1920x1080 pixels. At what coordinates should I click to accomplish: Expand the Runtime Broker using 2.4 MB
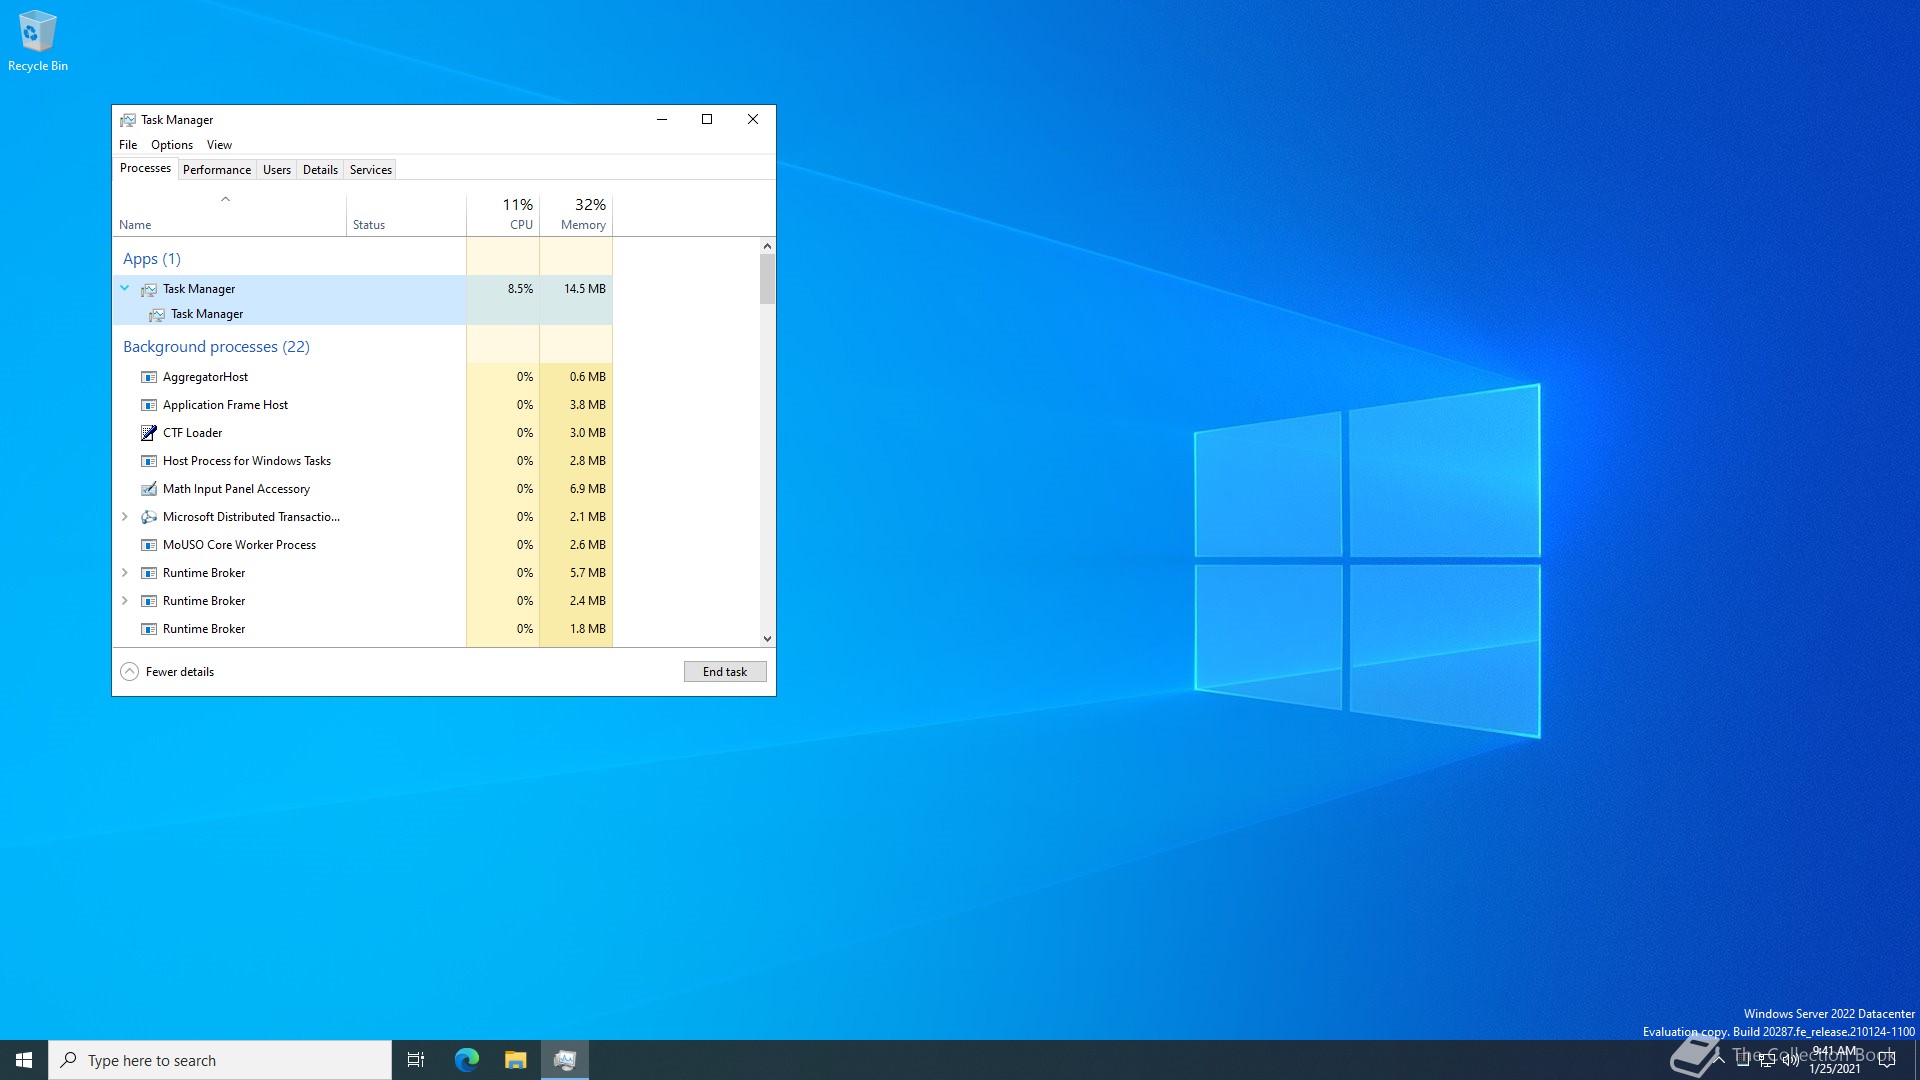coord(125,601)
